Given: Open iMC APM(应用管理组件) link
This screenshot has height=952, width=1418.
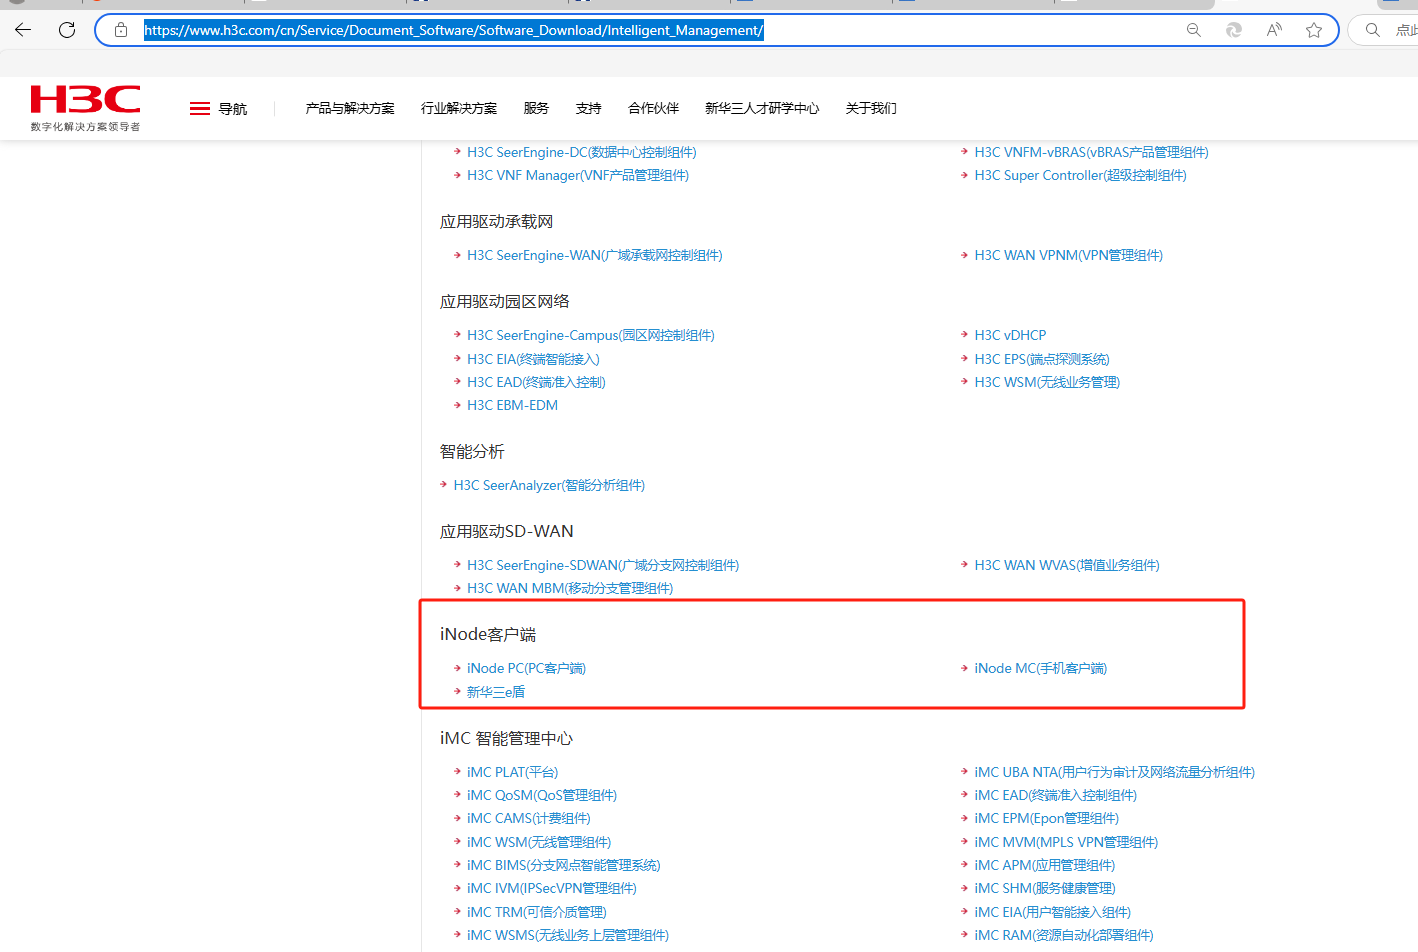Looking at the screenshot, I should pos(1045,865).
